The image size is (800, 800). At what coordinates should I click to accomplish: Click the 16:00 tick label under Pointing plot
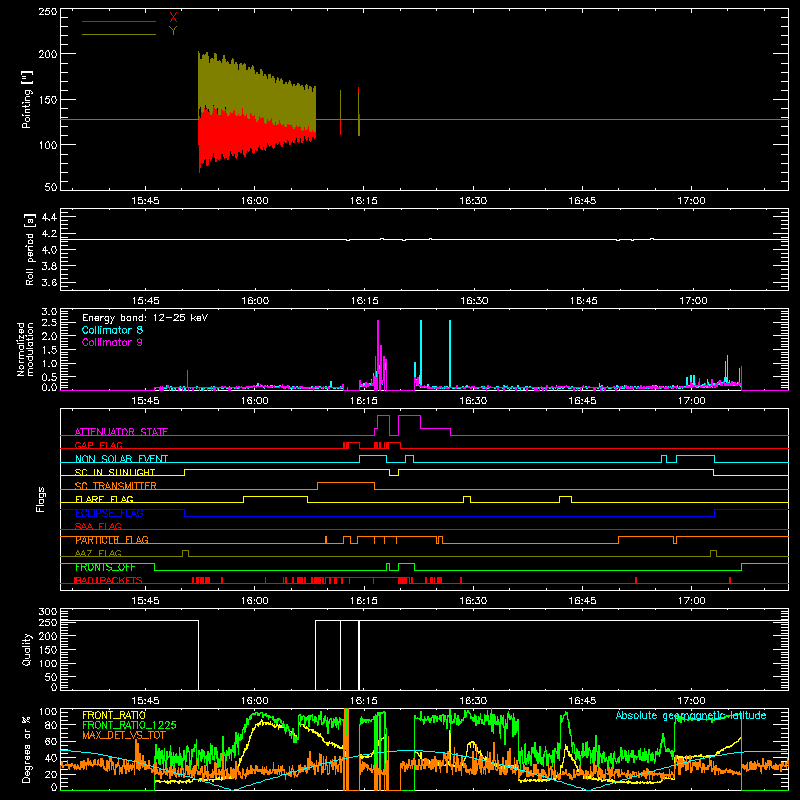pos(255,201)
